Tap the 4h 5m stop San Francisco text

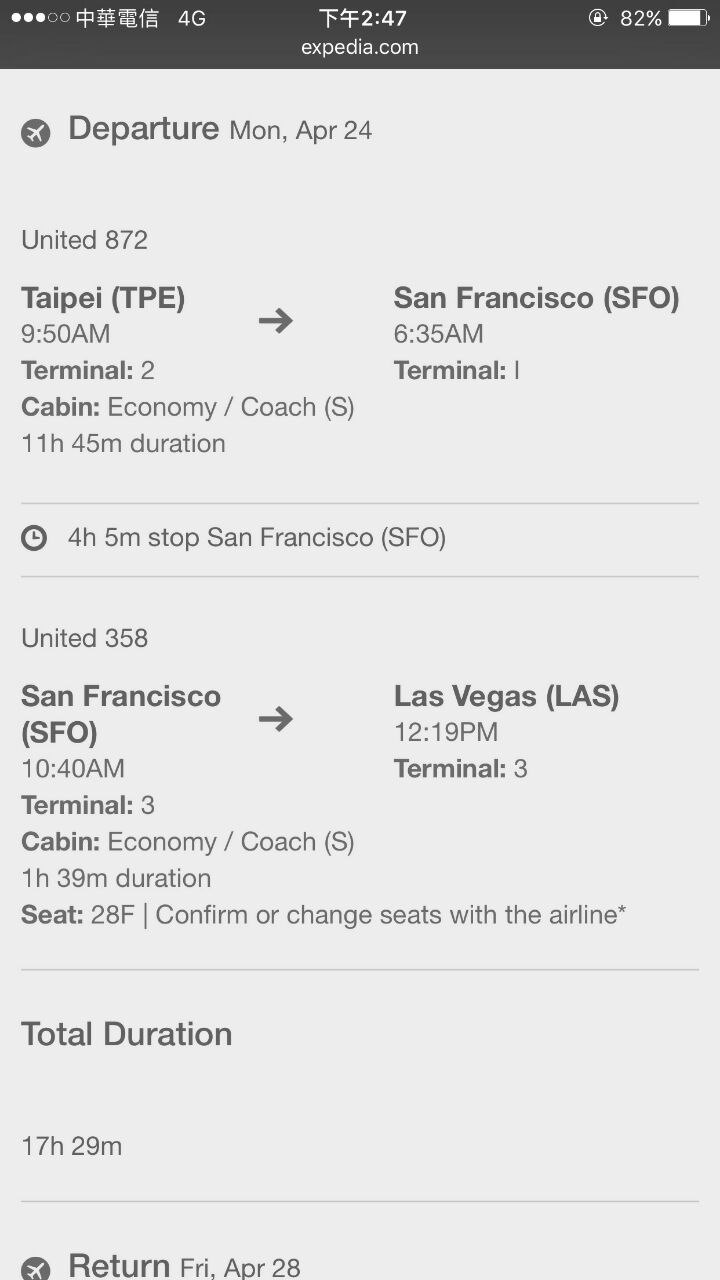pos(256,538)
